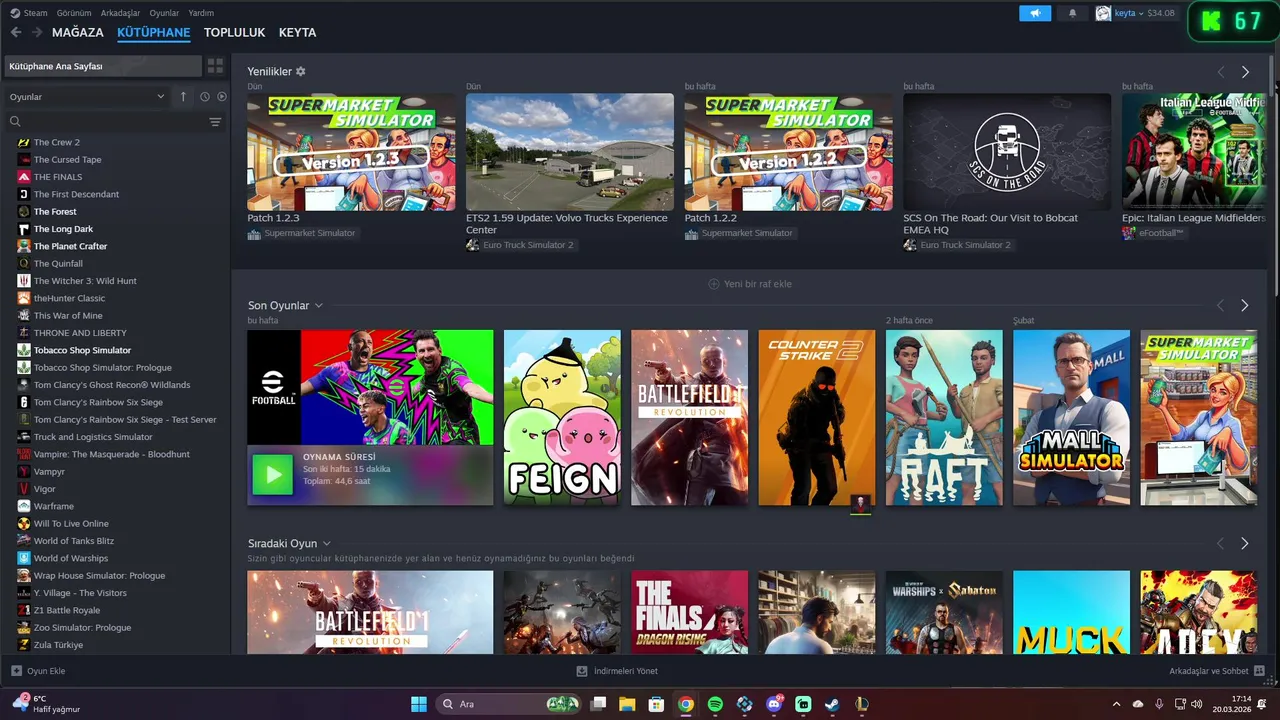Click in the library search field
This screenshot has width=1280, height=720.
(x=105, y=122)
